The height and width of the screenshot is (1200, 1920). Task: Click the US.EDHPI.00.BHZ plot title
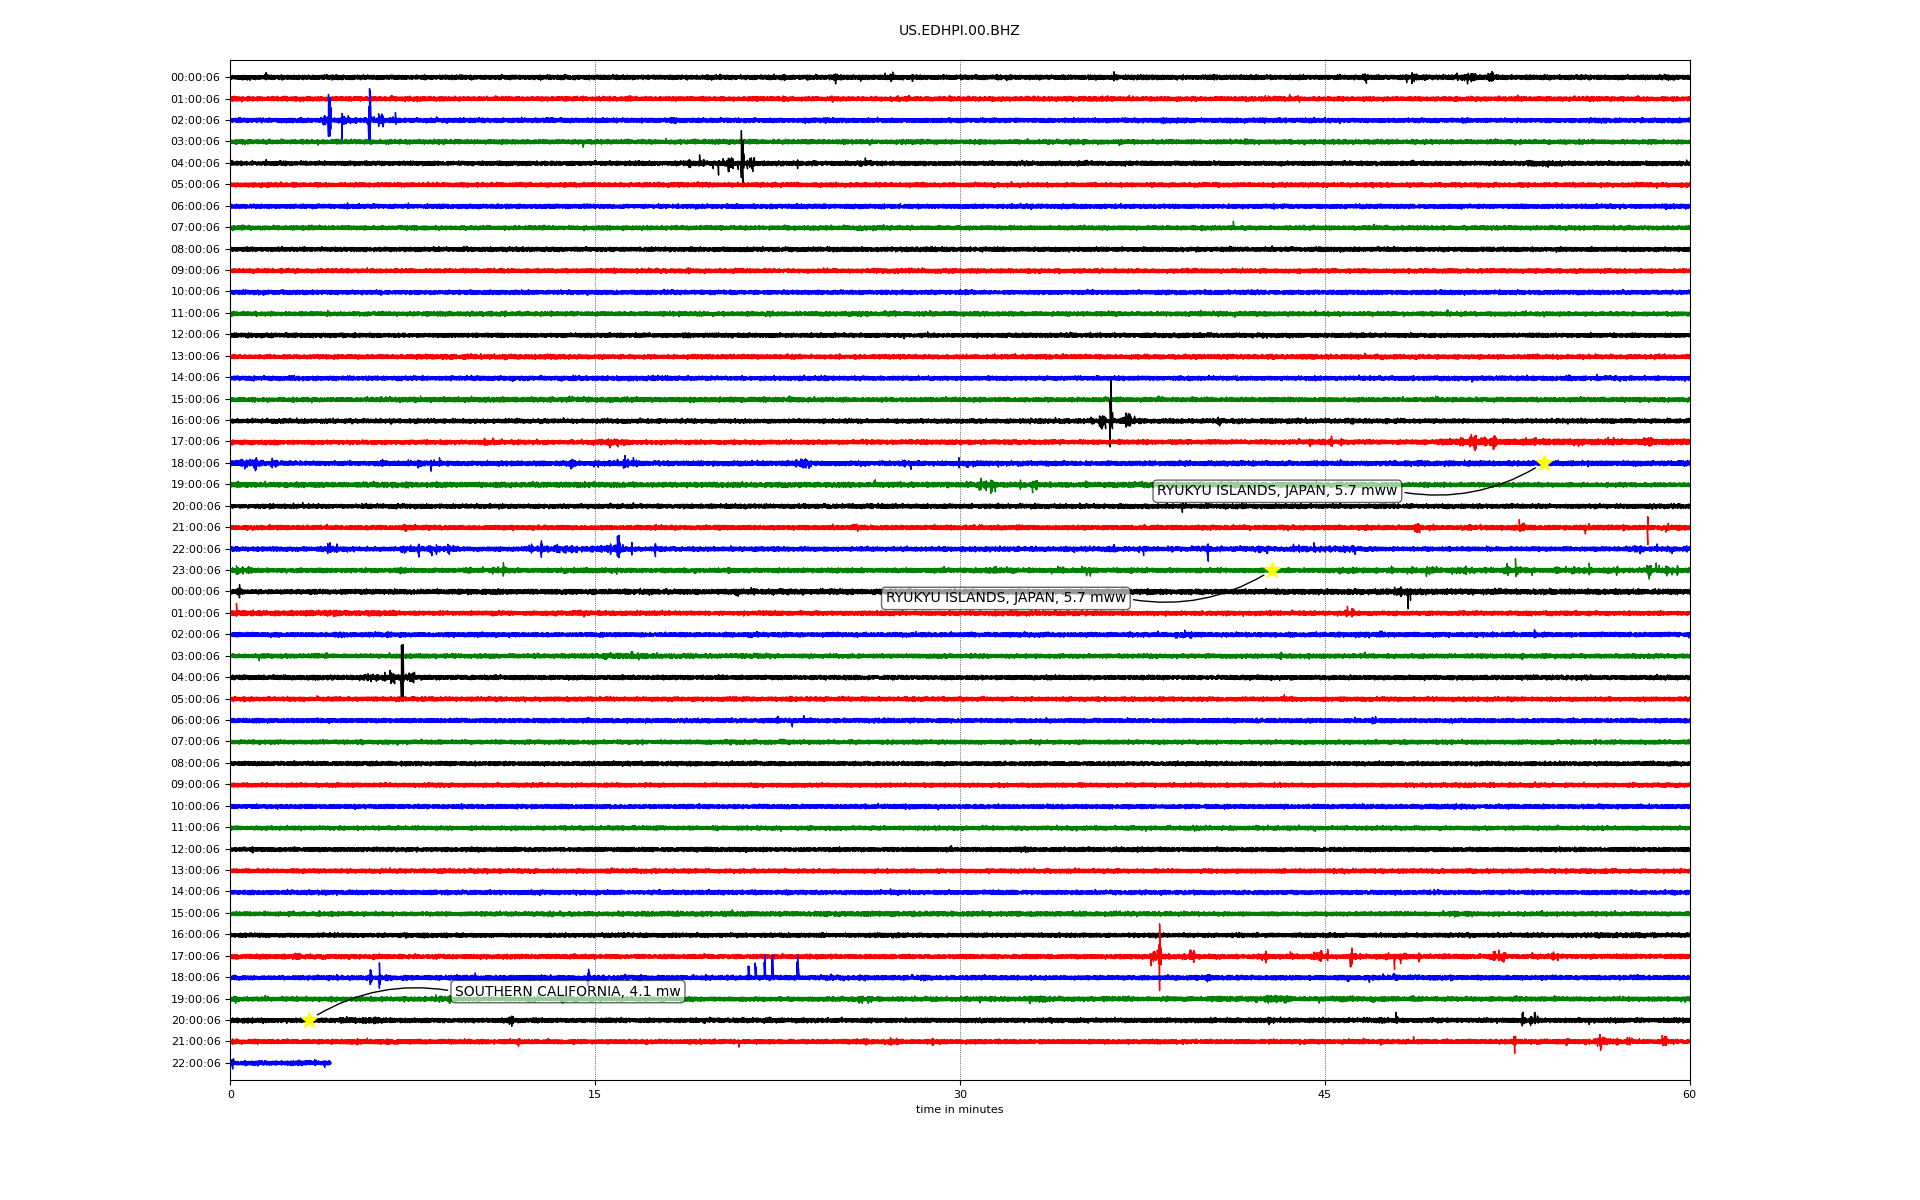[x=958, y=31]
